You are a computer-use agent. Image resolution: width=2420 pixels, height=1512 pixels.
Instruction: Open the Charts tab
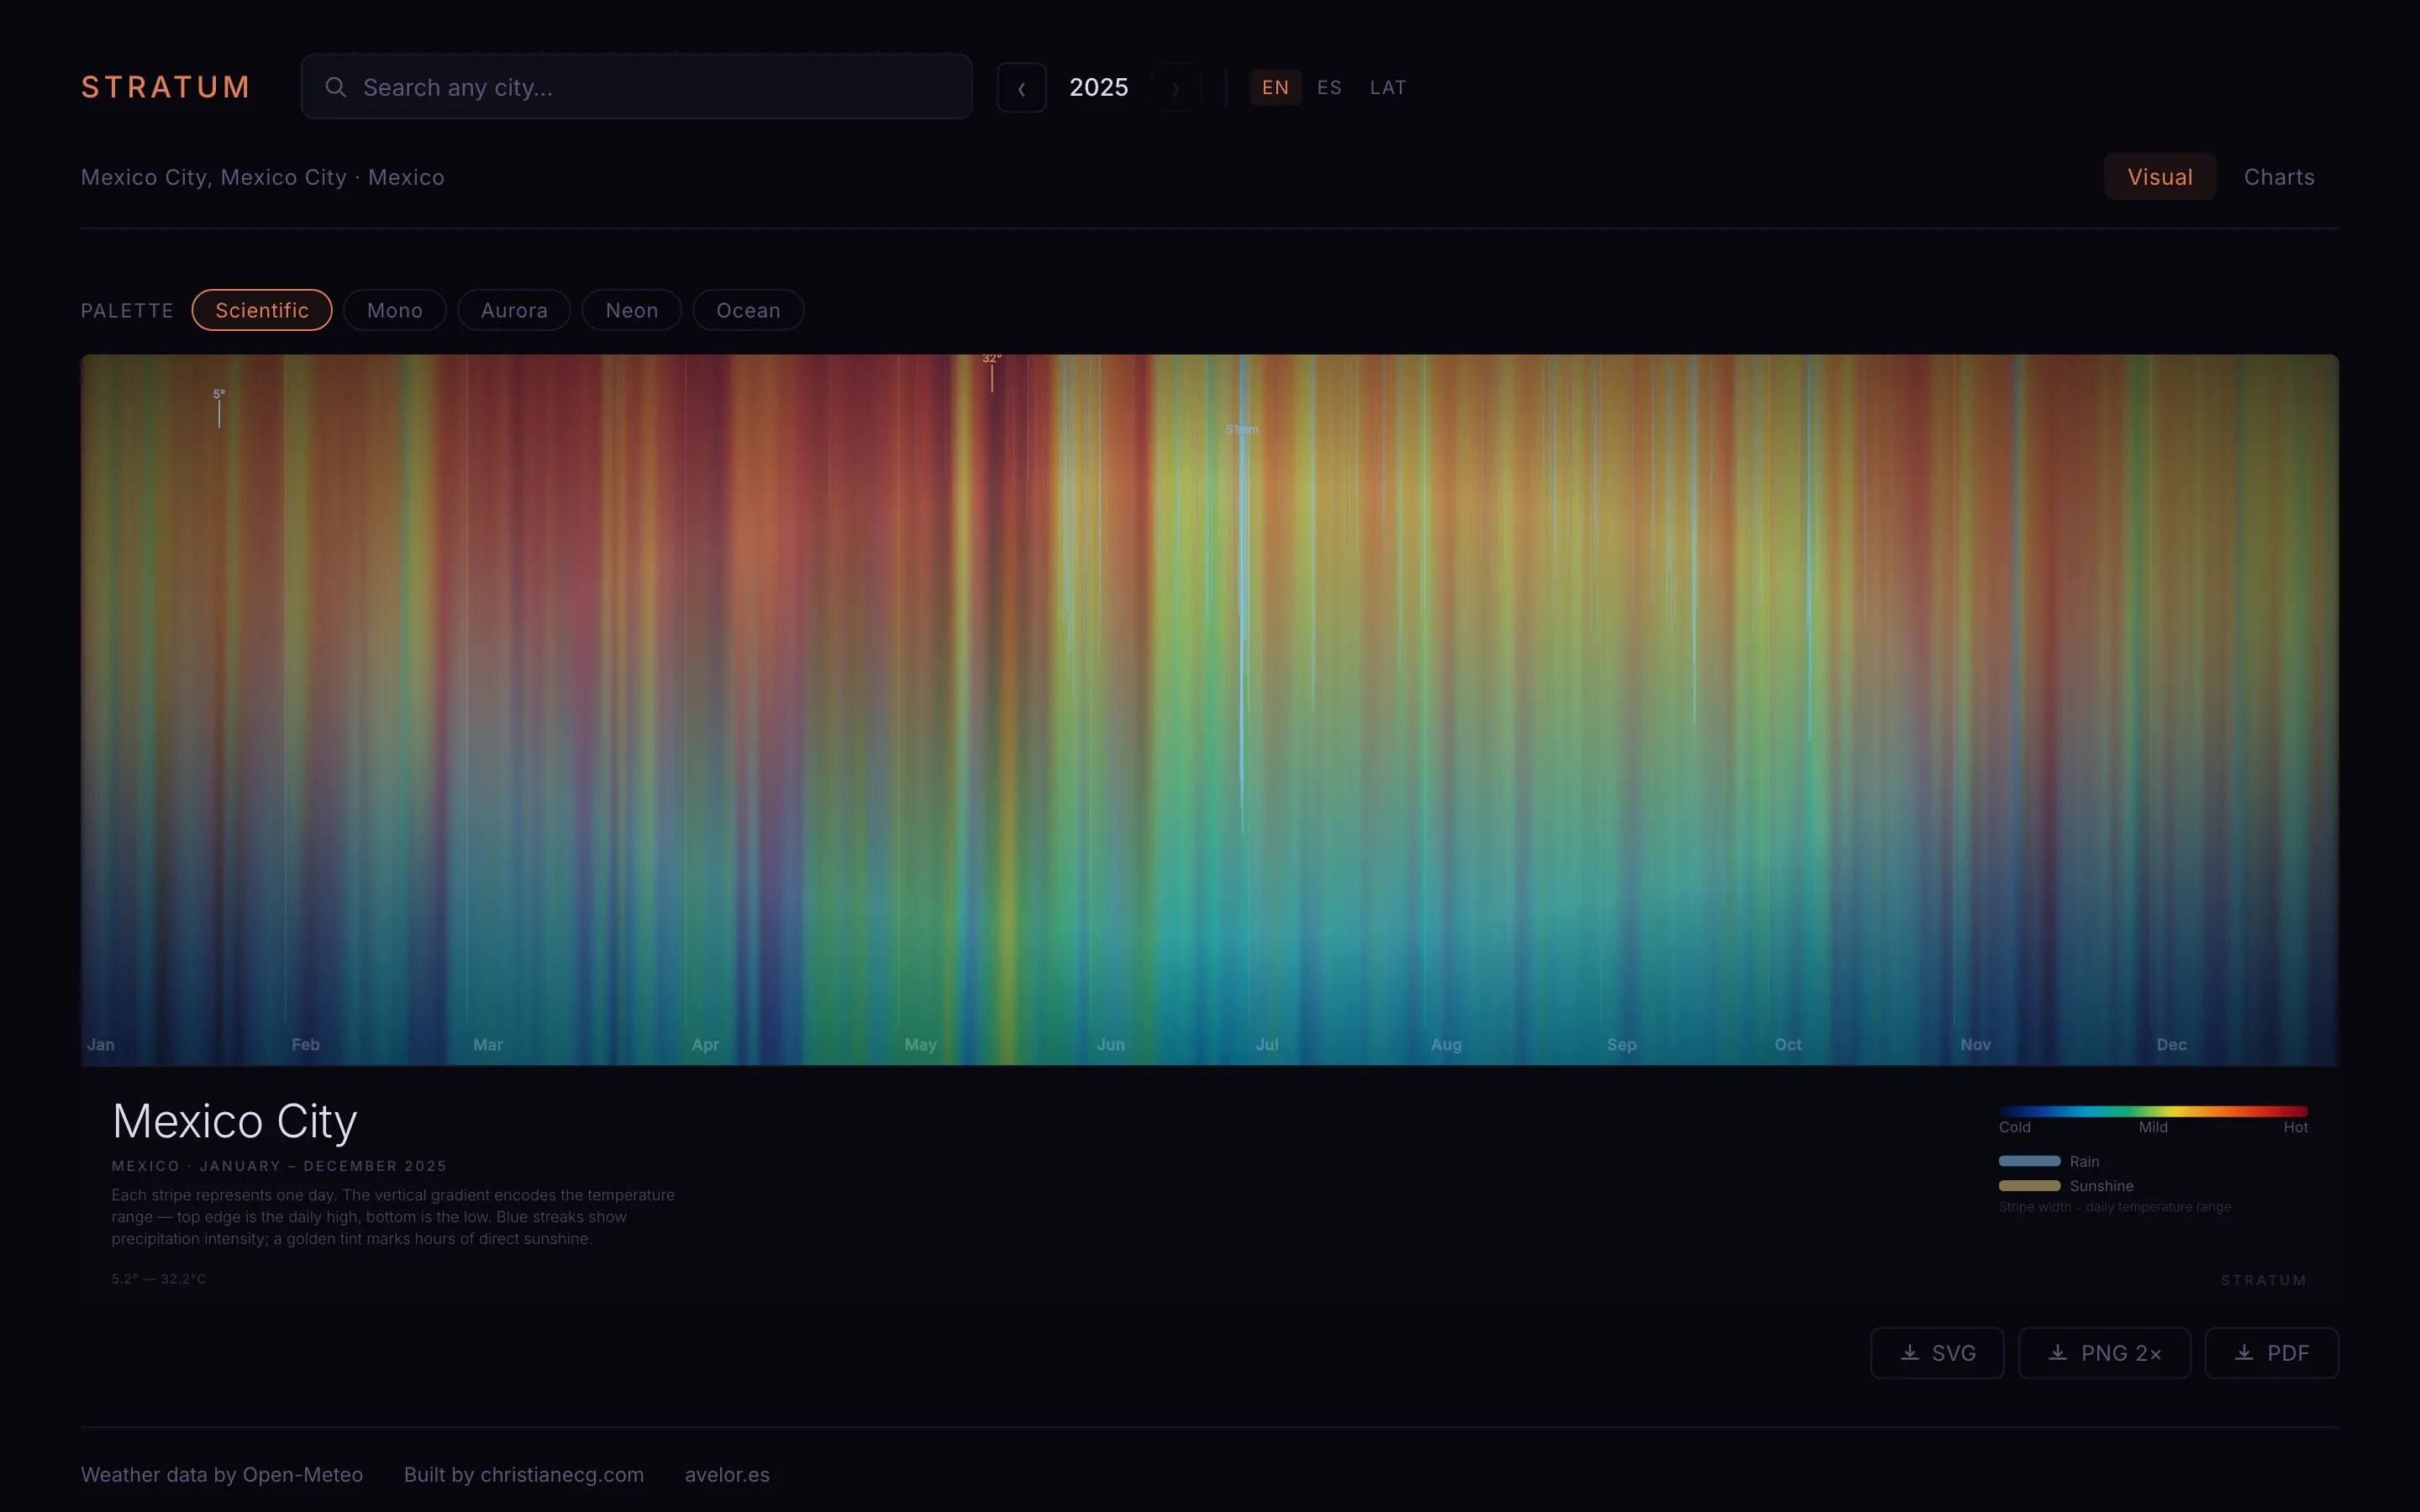pyautogui.click(x=2279, y=177)
